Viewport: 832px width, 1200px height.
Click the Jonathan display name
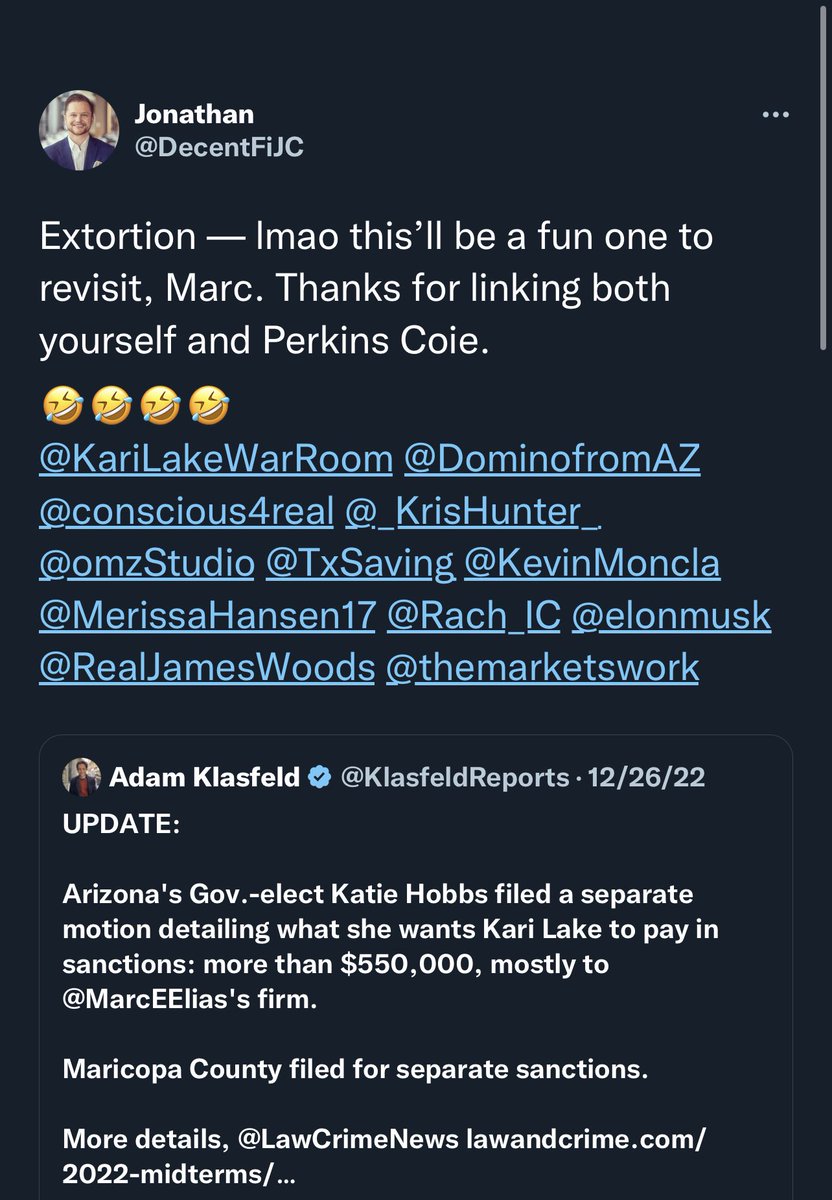point(194,115)
